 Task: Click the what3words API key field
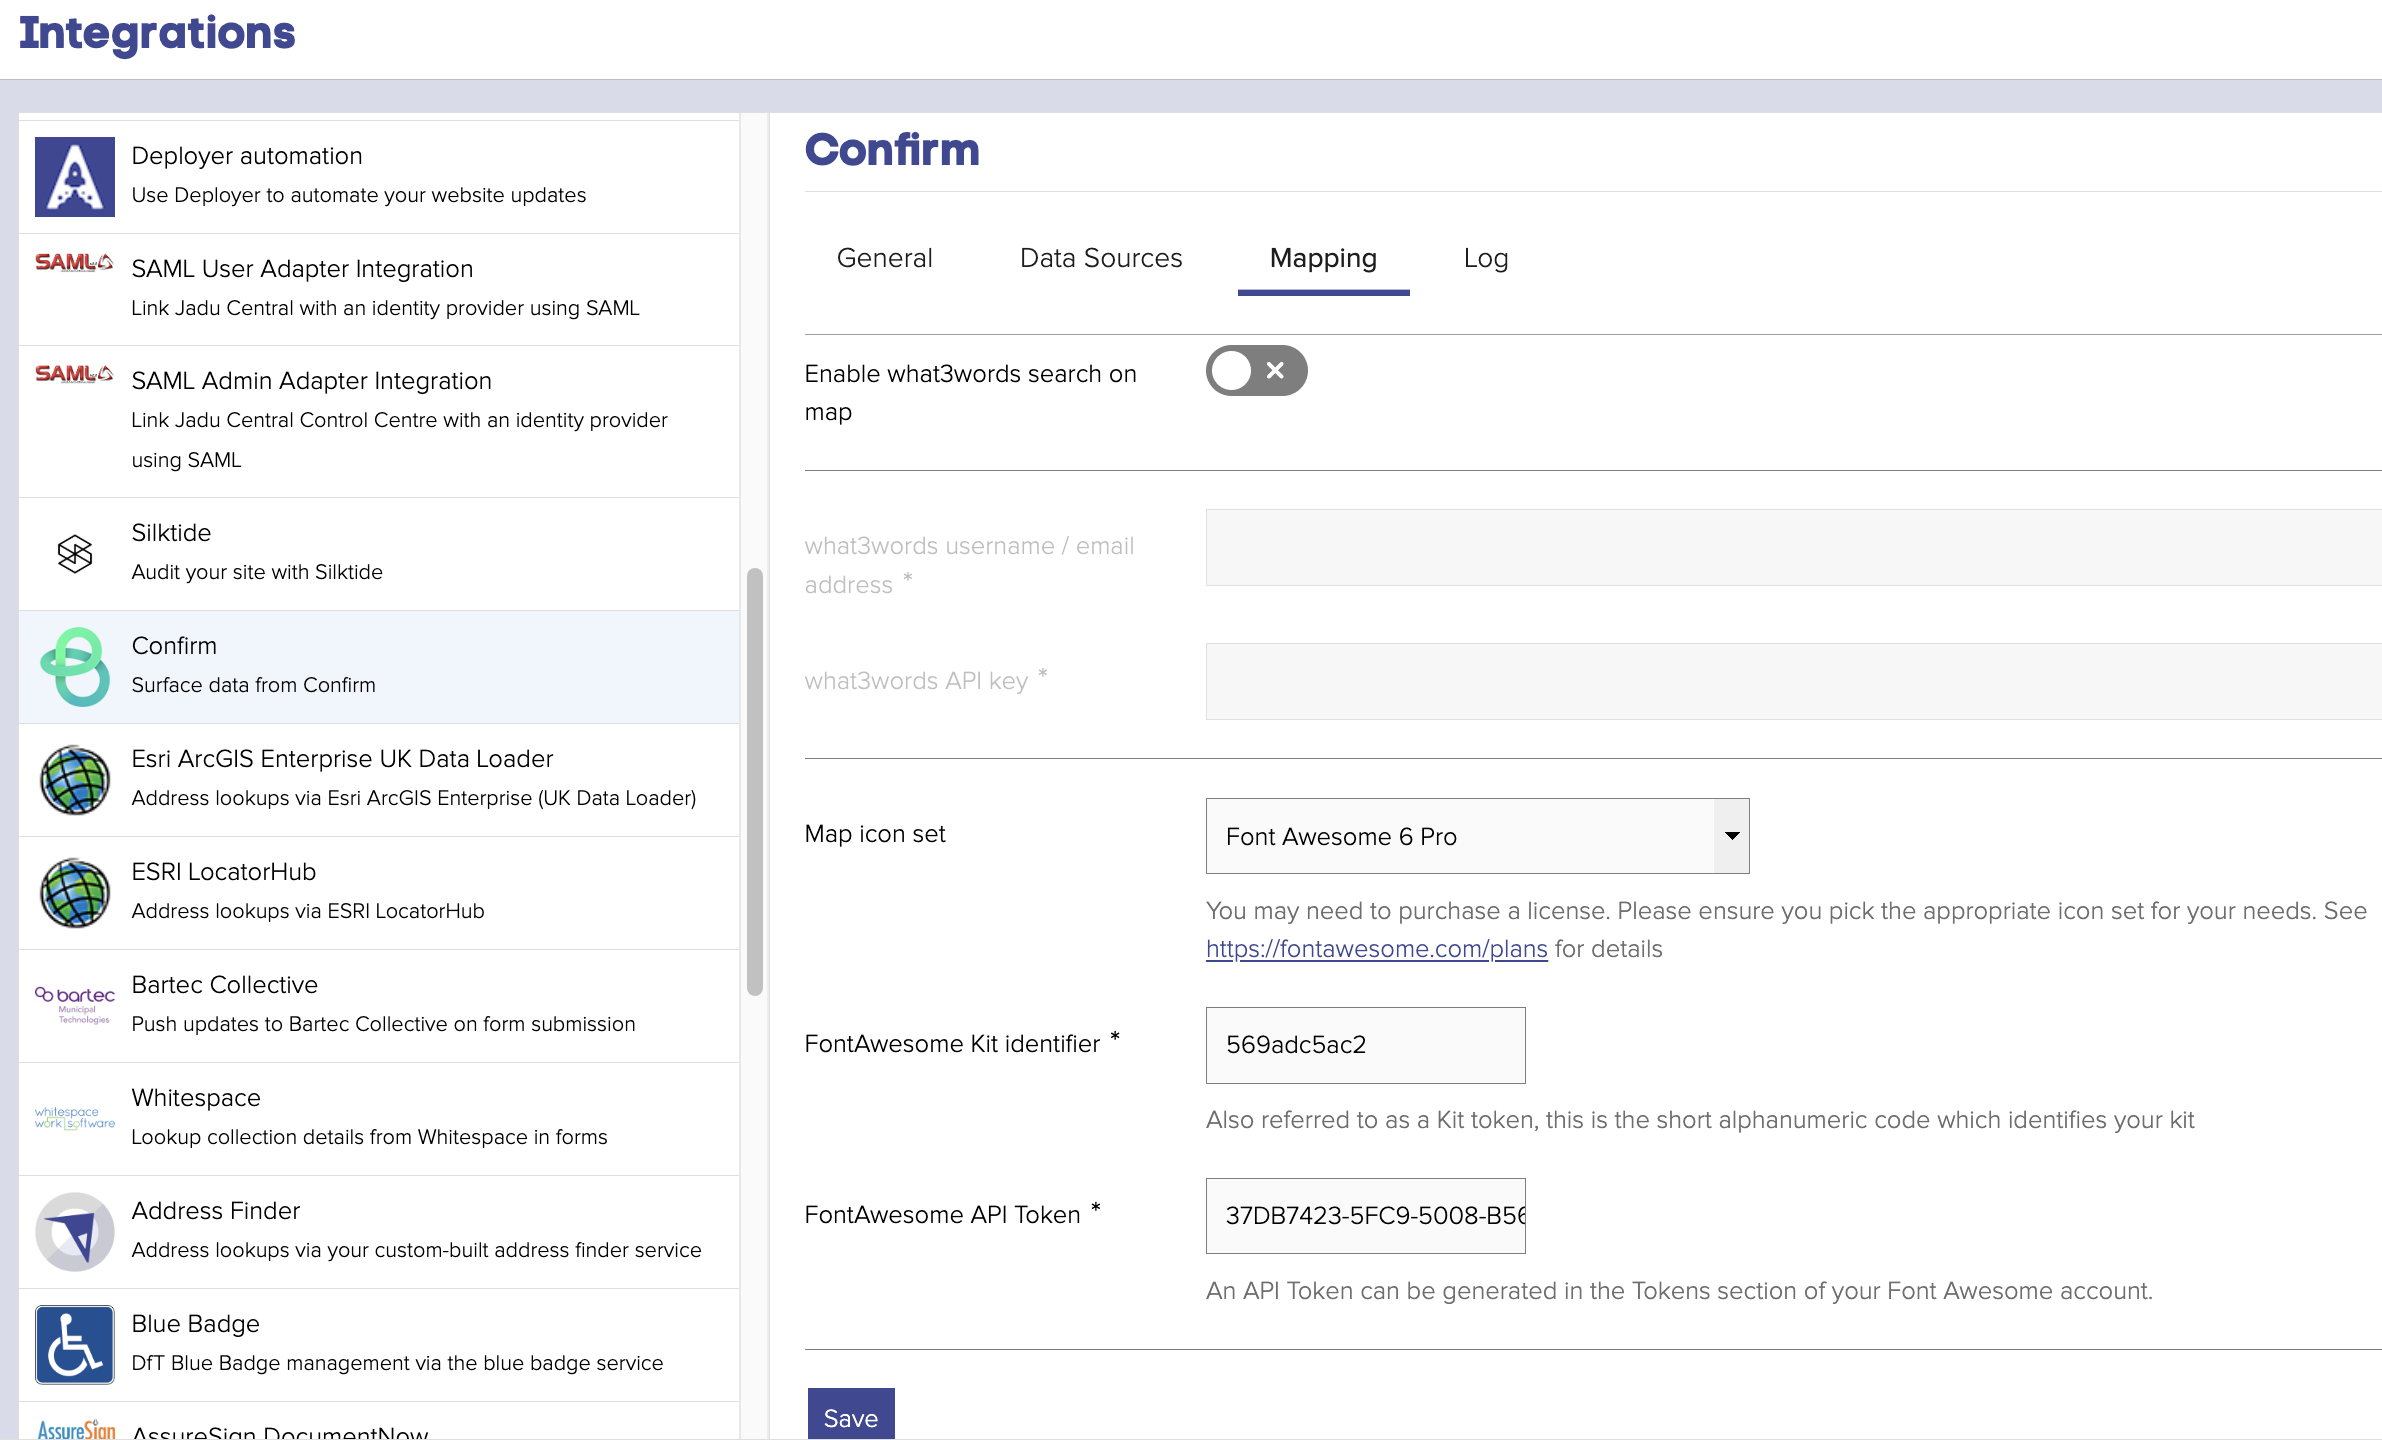[1793, 682]
